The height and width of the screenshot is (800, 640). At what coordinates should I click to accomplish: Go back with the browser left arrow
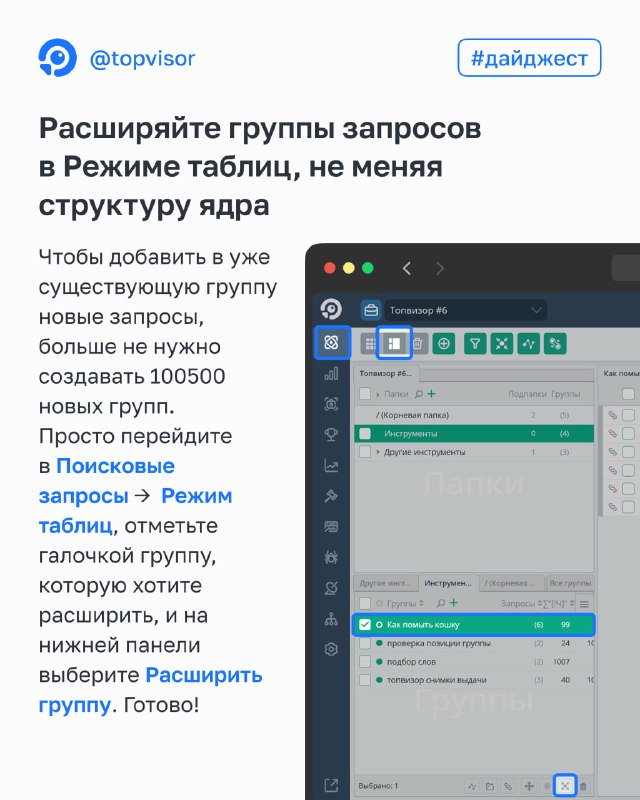[407, 268]
